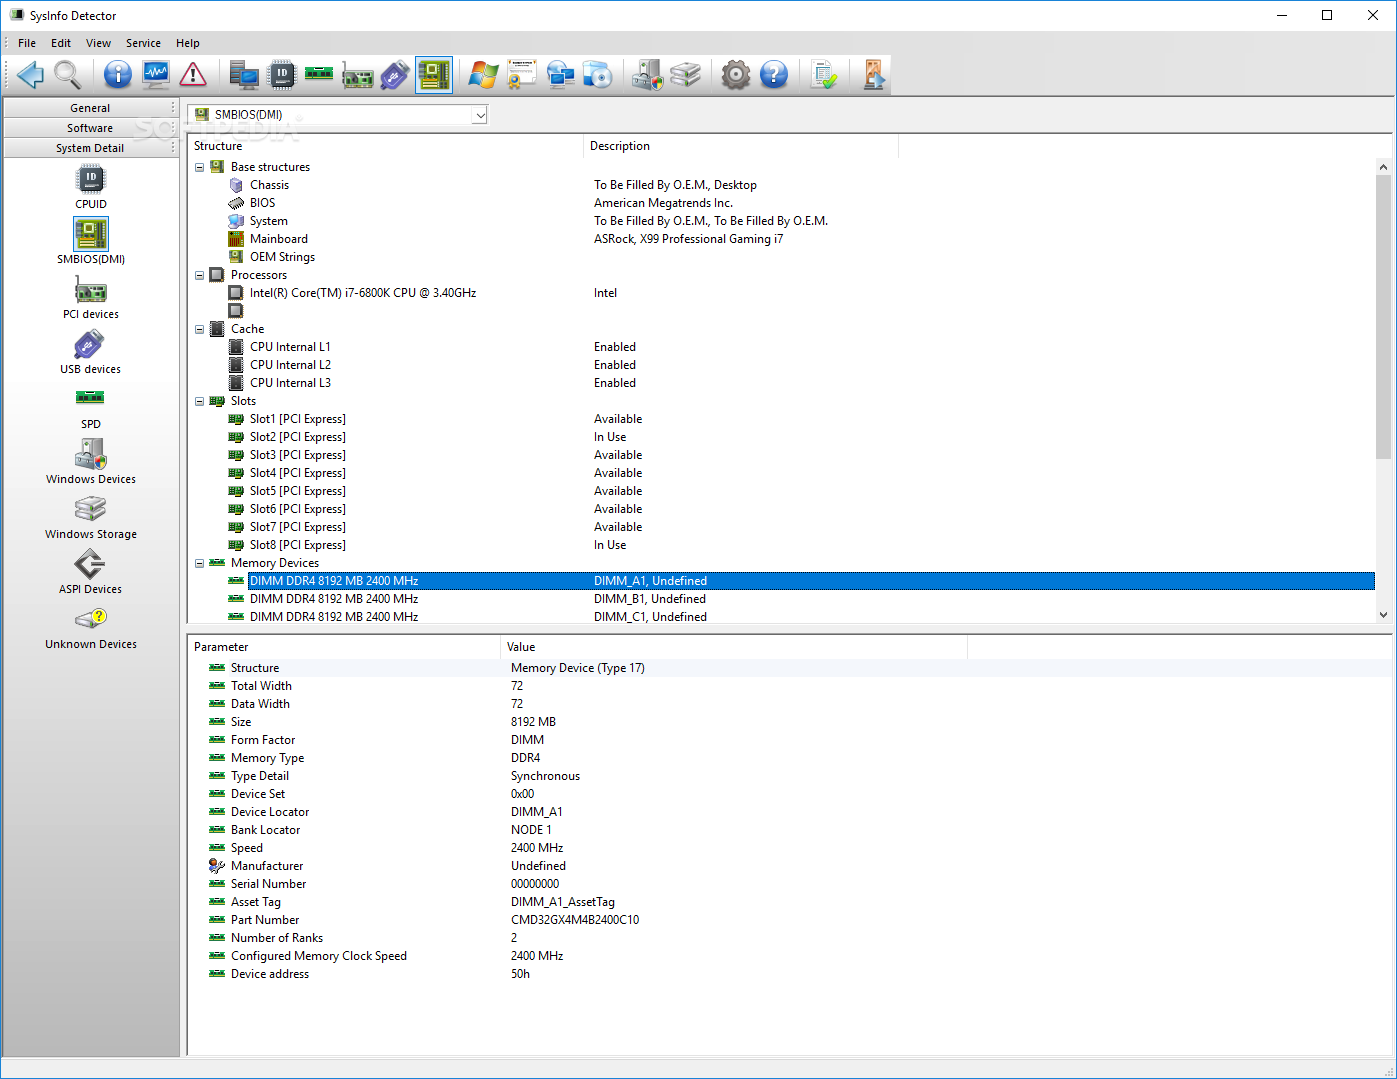Image resolution: width=1397 pixels, height=1079 pixels.
Task: Open the Service menu
Action: 143,43
